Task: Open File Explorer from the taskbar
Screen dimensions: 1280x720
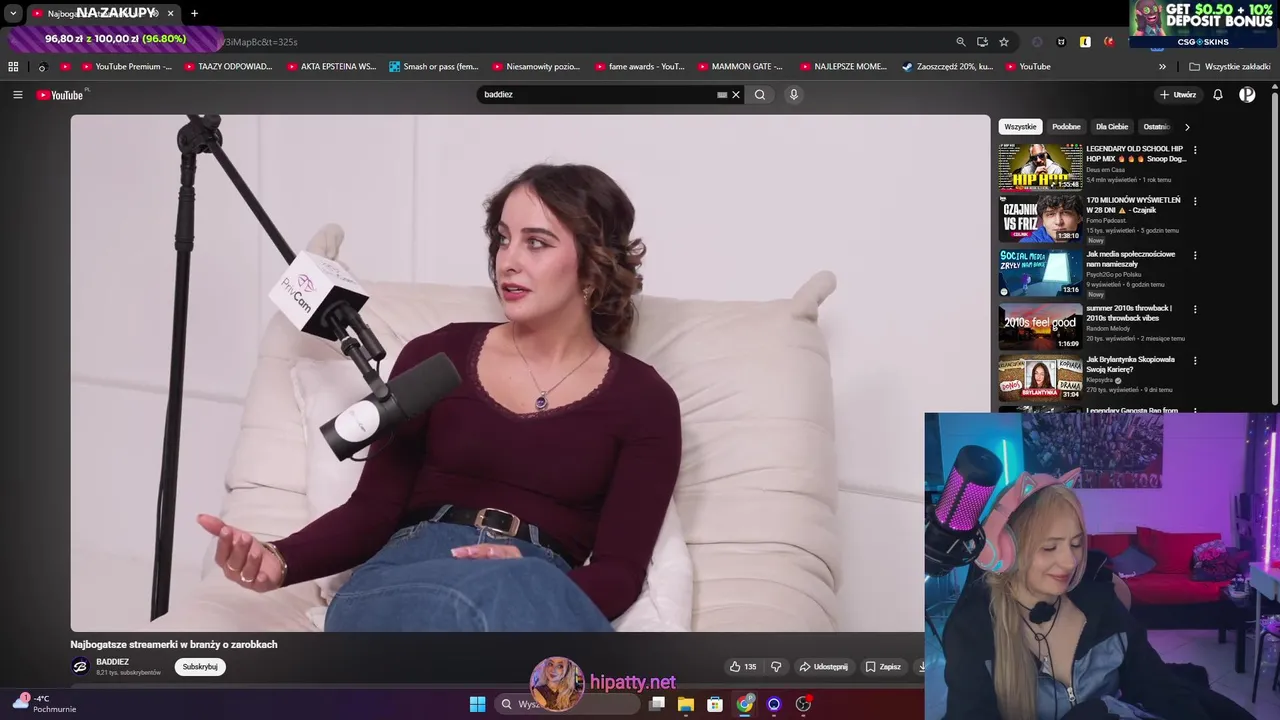Action: [x=686, y=704]
